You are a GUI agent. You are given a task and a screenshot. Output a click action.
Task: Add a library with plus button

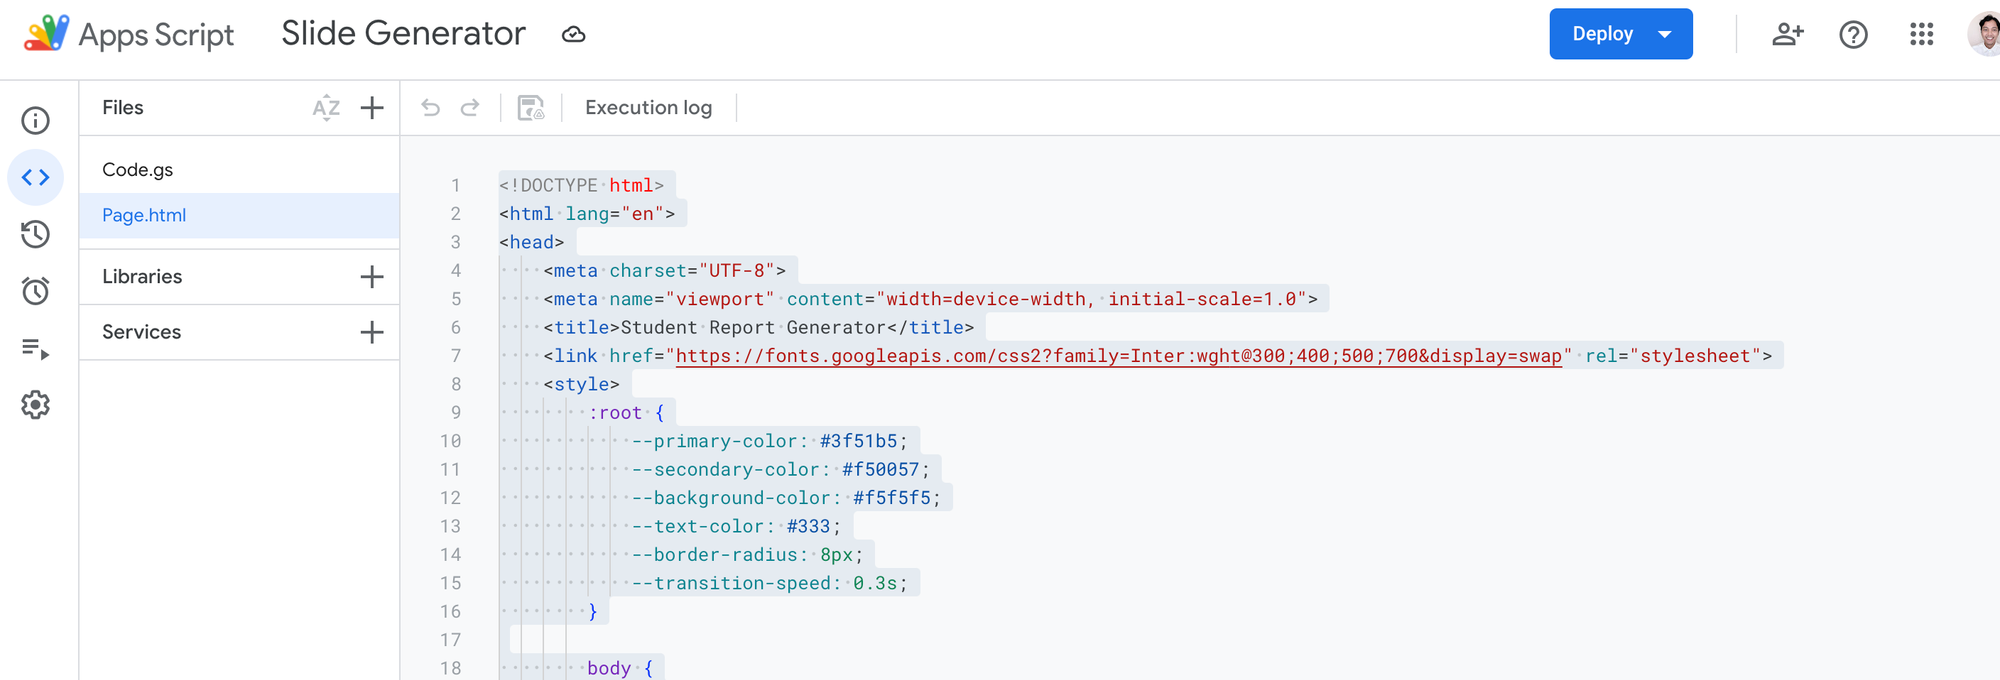tap(372, 277)
